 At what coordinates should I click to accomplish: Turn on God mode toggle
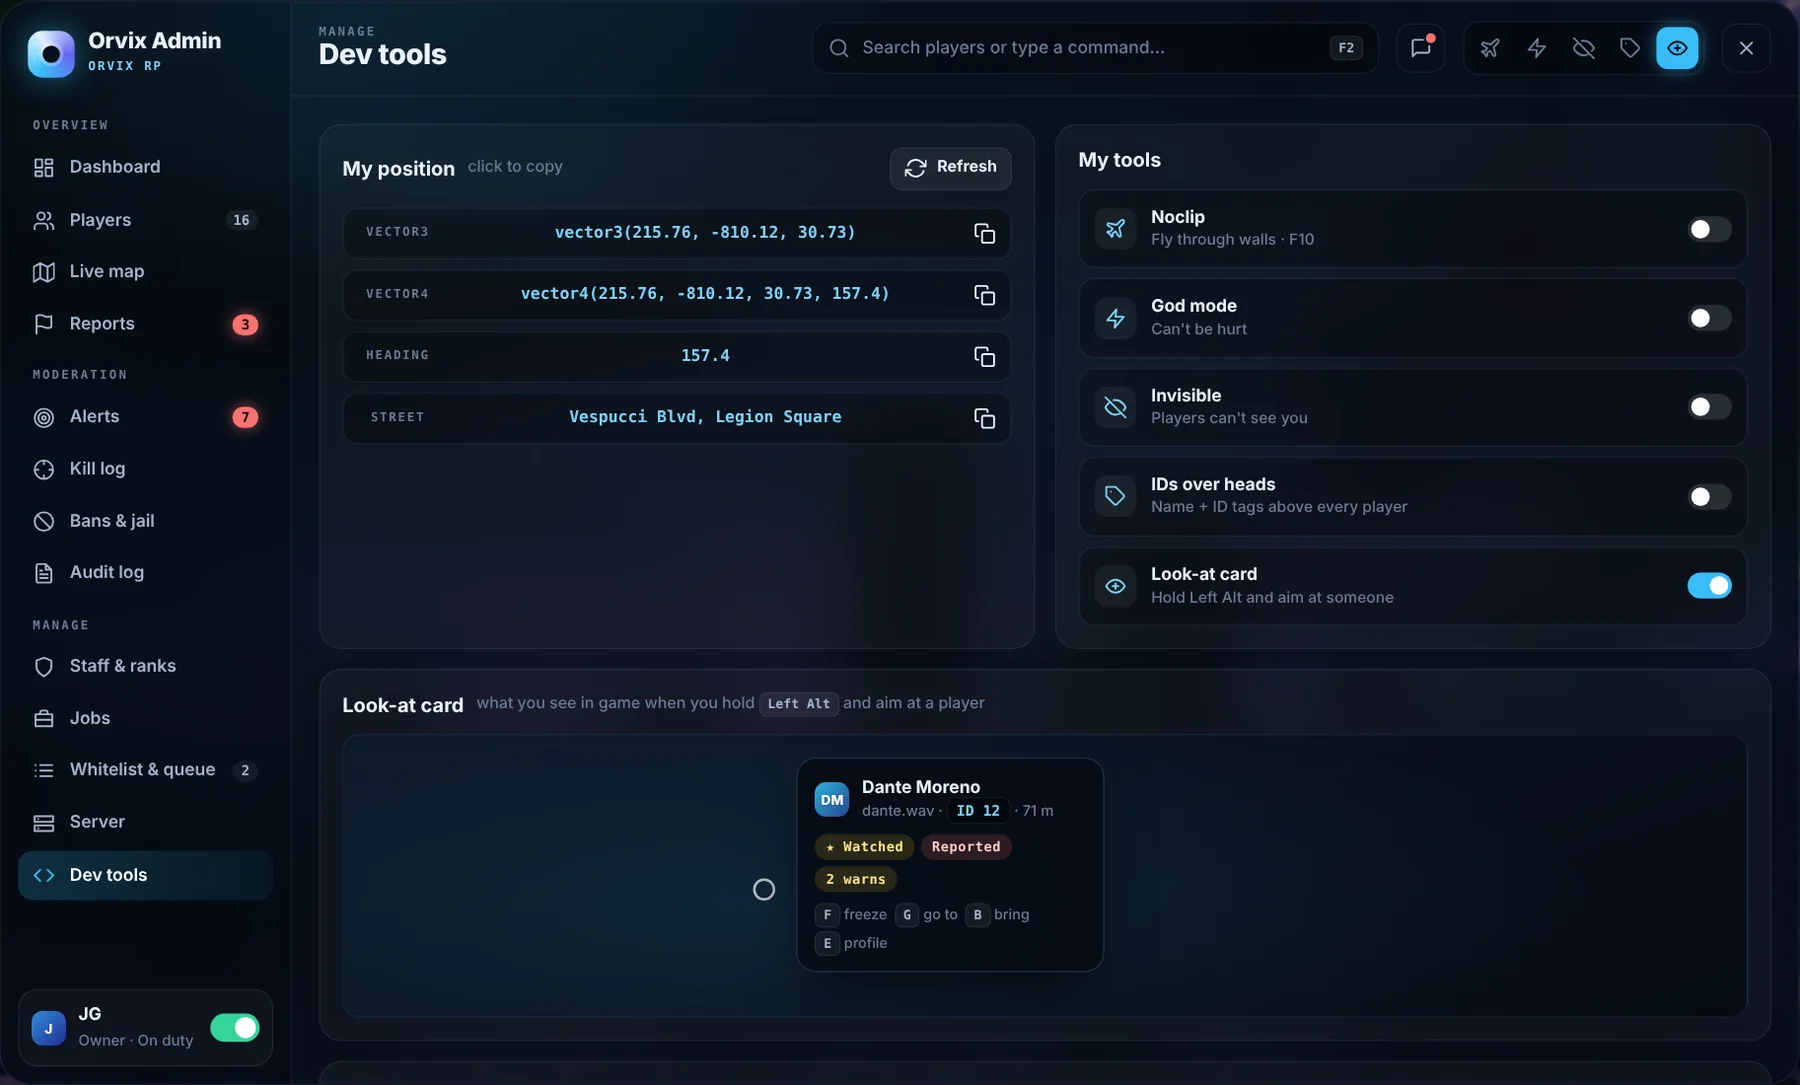coord(1709,318)
